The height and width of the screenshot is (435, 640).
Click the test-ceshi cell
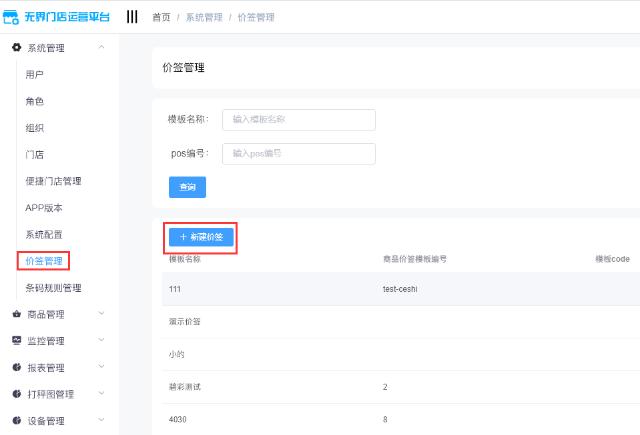(x=400, y=289)
